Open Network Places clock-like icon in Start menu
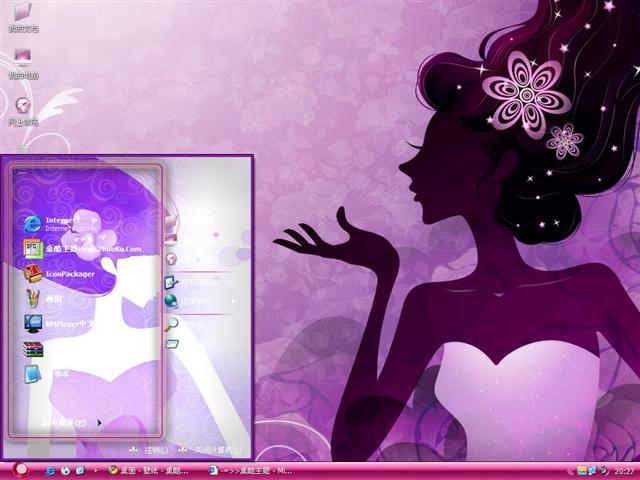Screen dimensions: 640x480 click(x=172, y=258)
